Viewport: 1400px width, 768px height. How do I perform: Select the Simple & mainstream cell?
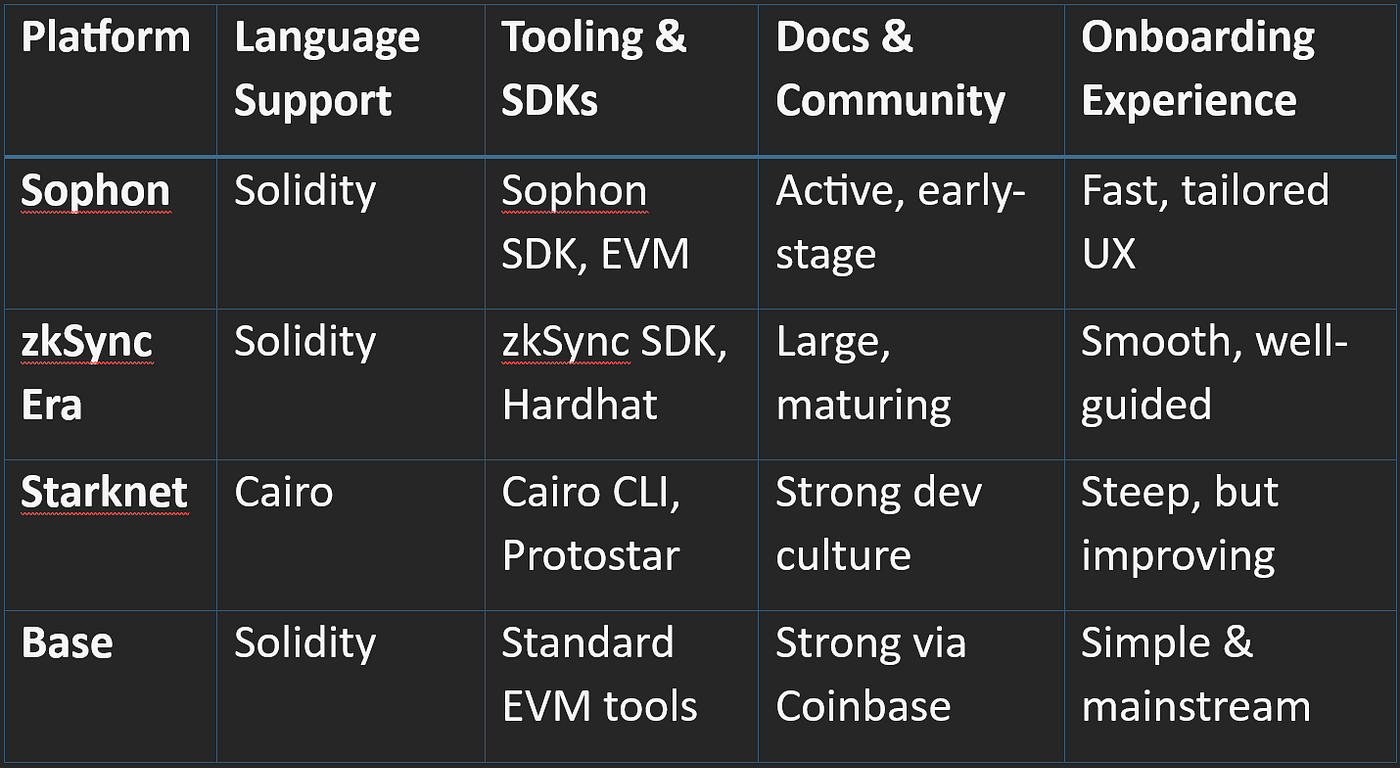[1230, 686]
